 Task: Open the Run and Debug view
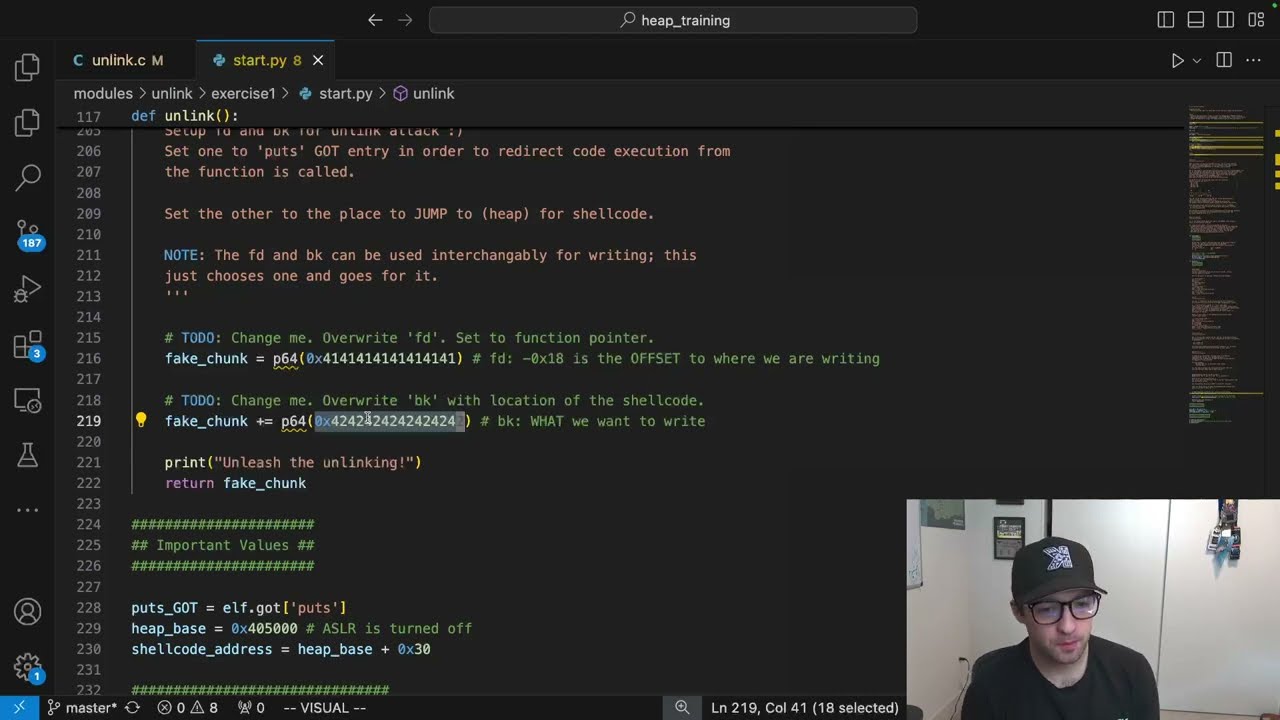coord(28,290)
